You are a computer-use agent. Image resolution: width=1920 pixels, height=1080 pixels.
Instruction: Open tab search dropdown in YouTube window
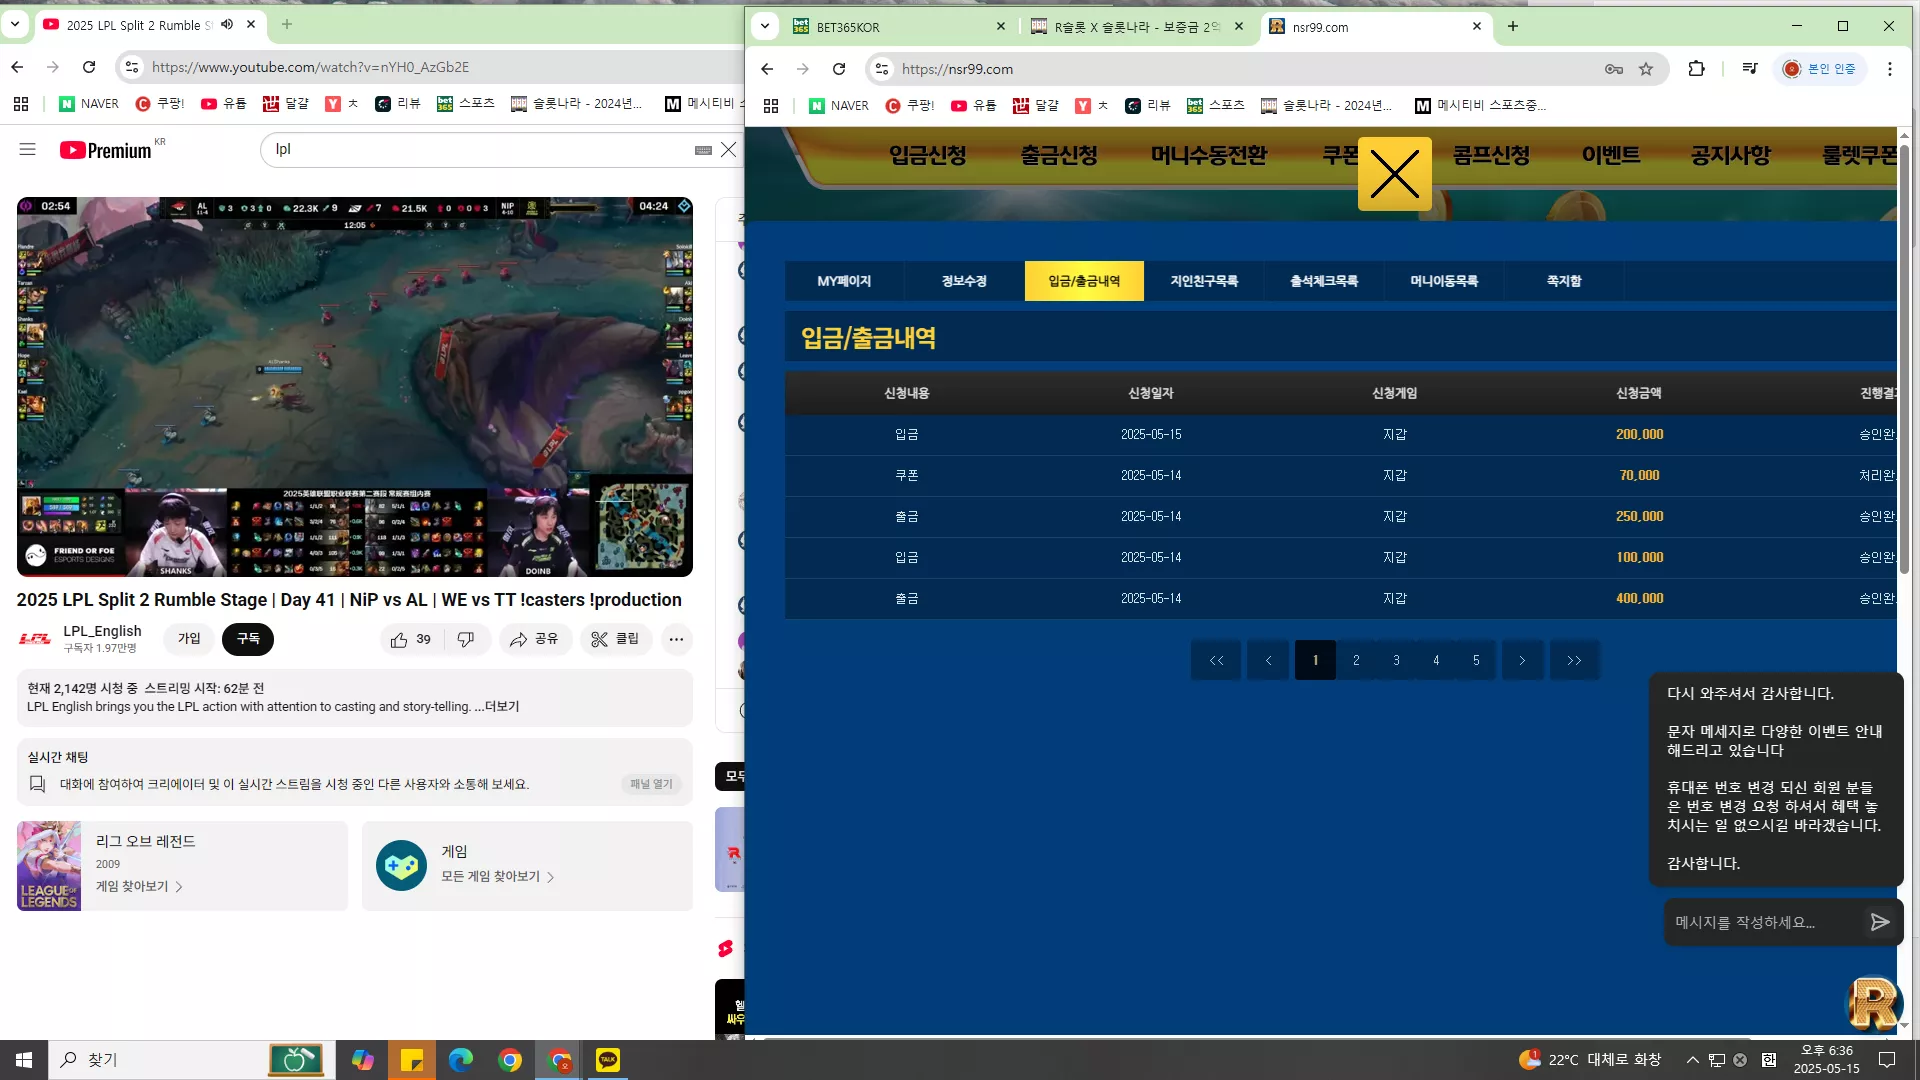(15, 24)
